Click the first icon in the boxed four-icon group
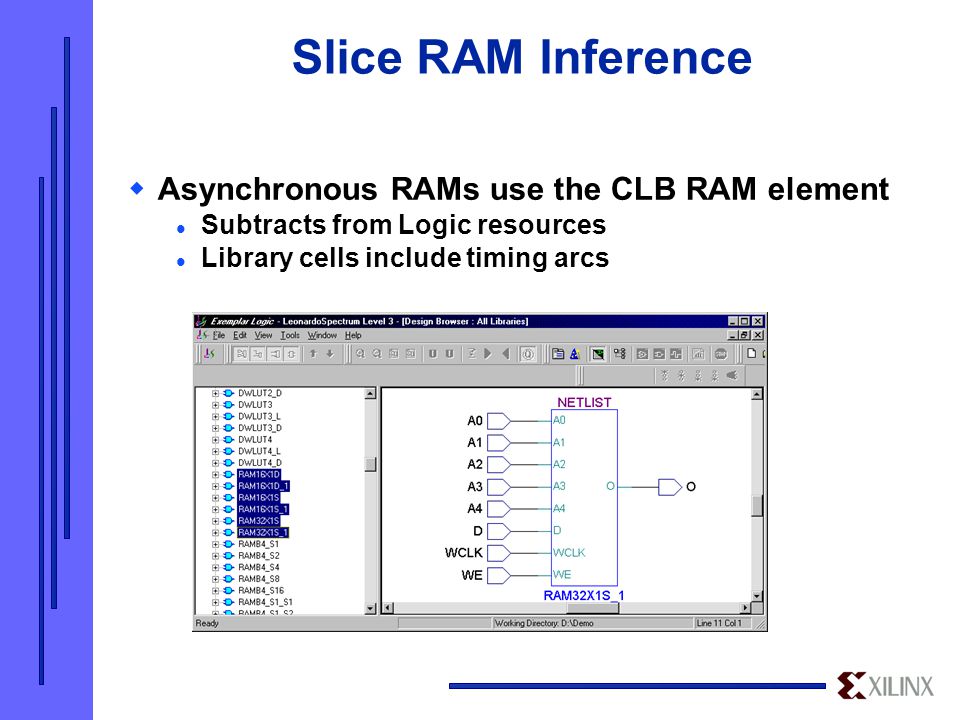The width and height of the screenshot is (960, 720). tap(242, 354)
